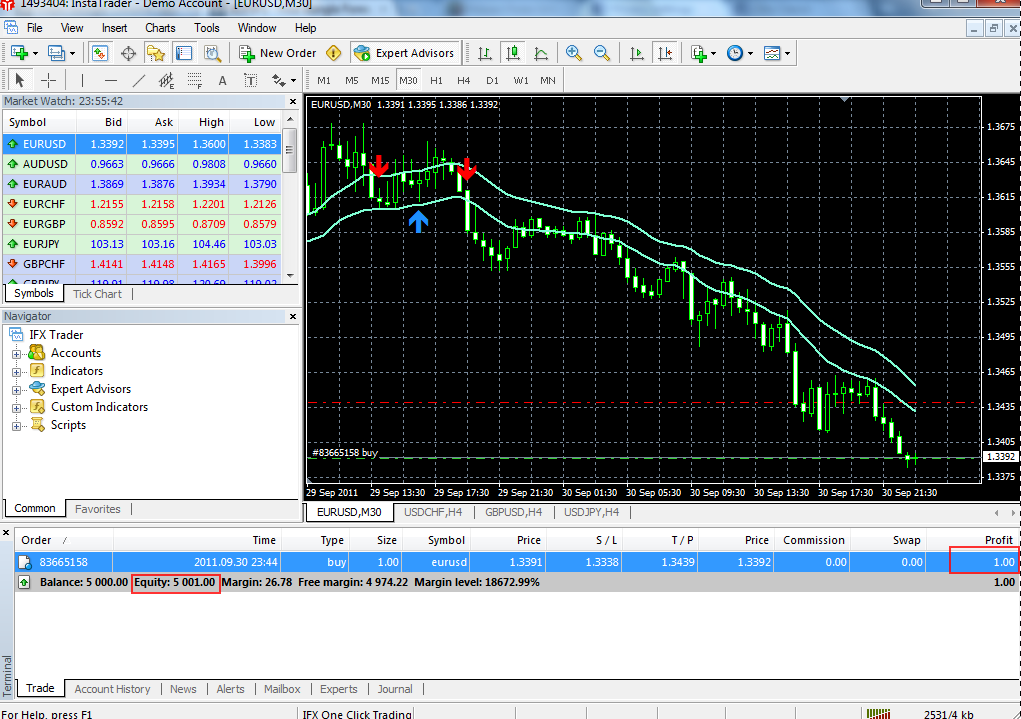Open the Data Window crosshair target icon

coord(128,53)
